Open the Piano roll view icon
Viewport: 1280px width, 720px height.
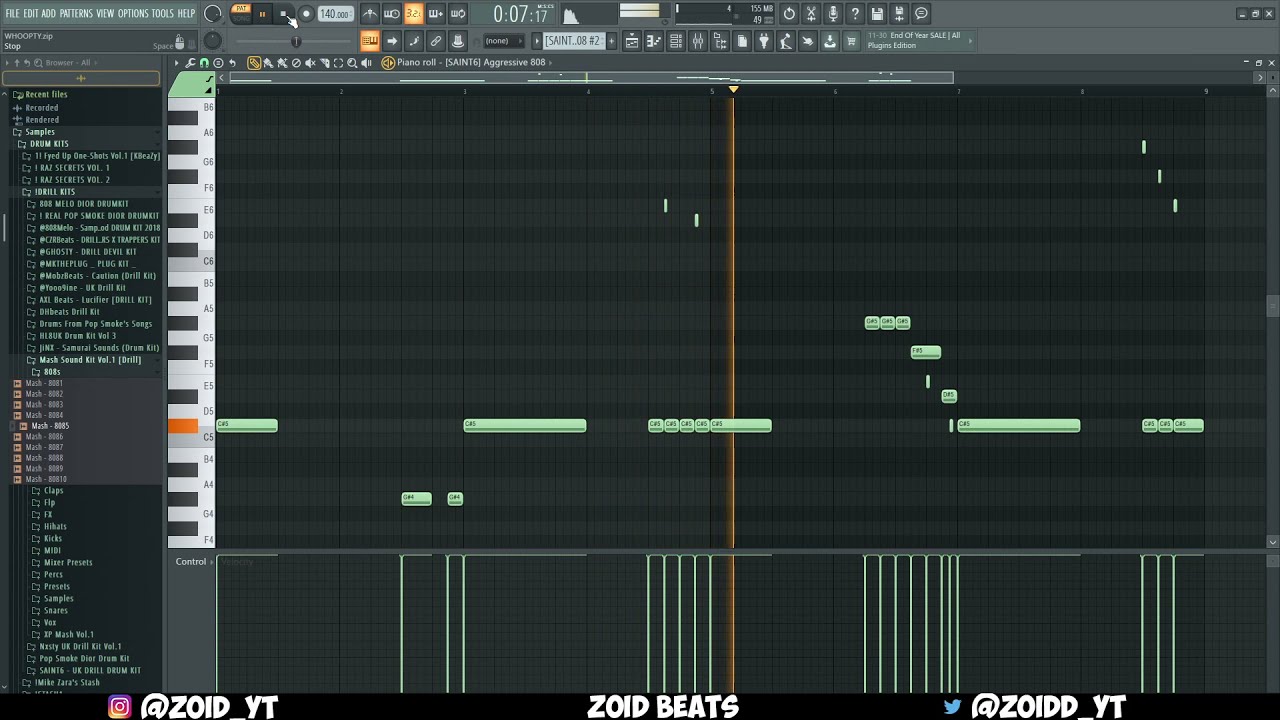[x=654, y=41]
